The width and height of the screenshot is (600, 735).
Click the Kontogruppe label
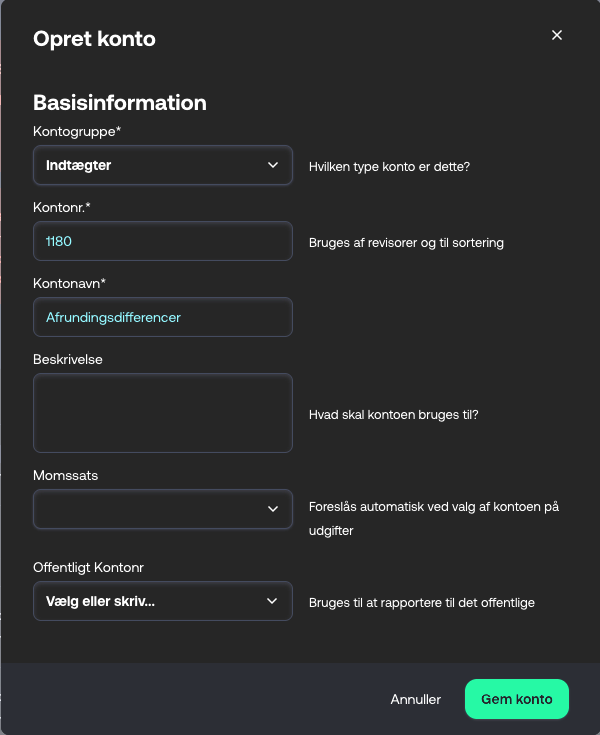[x=77, y=131]
